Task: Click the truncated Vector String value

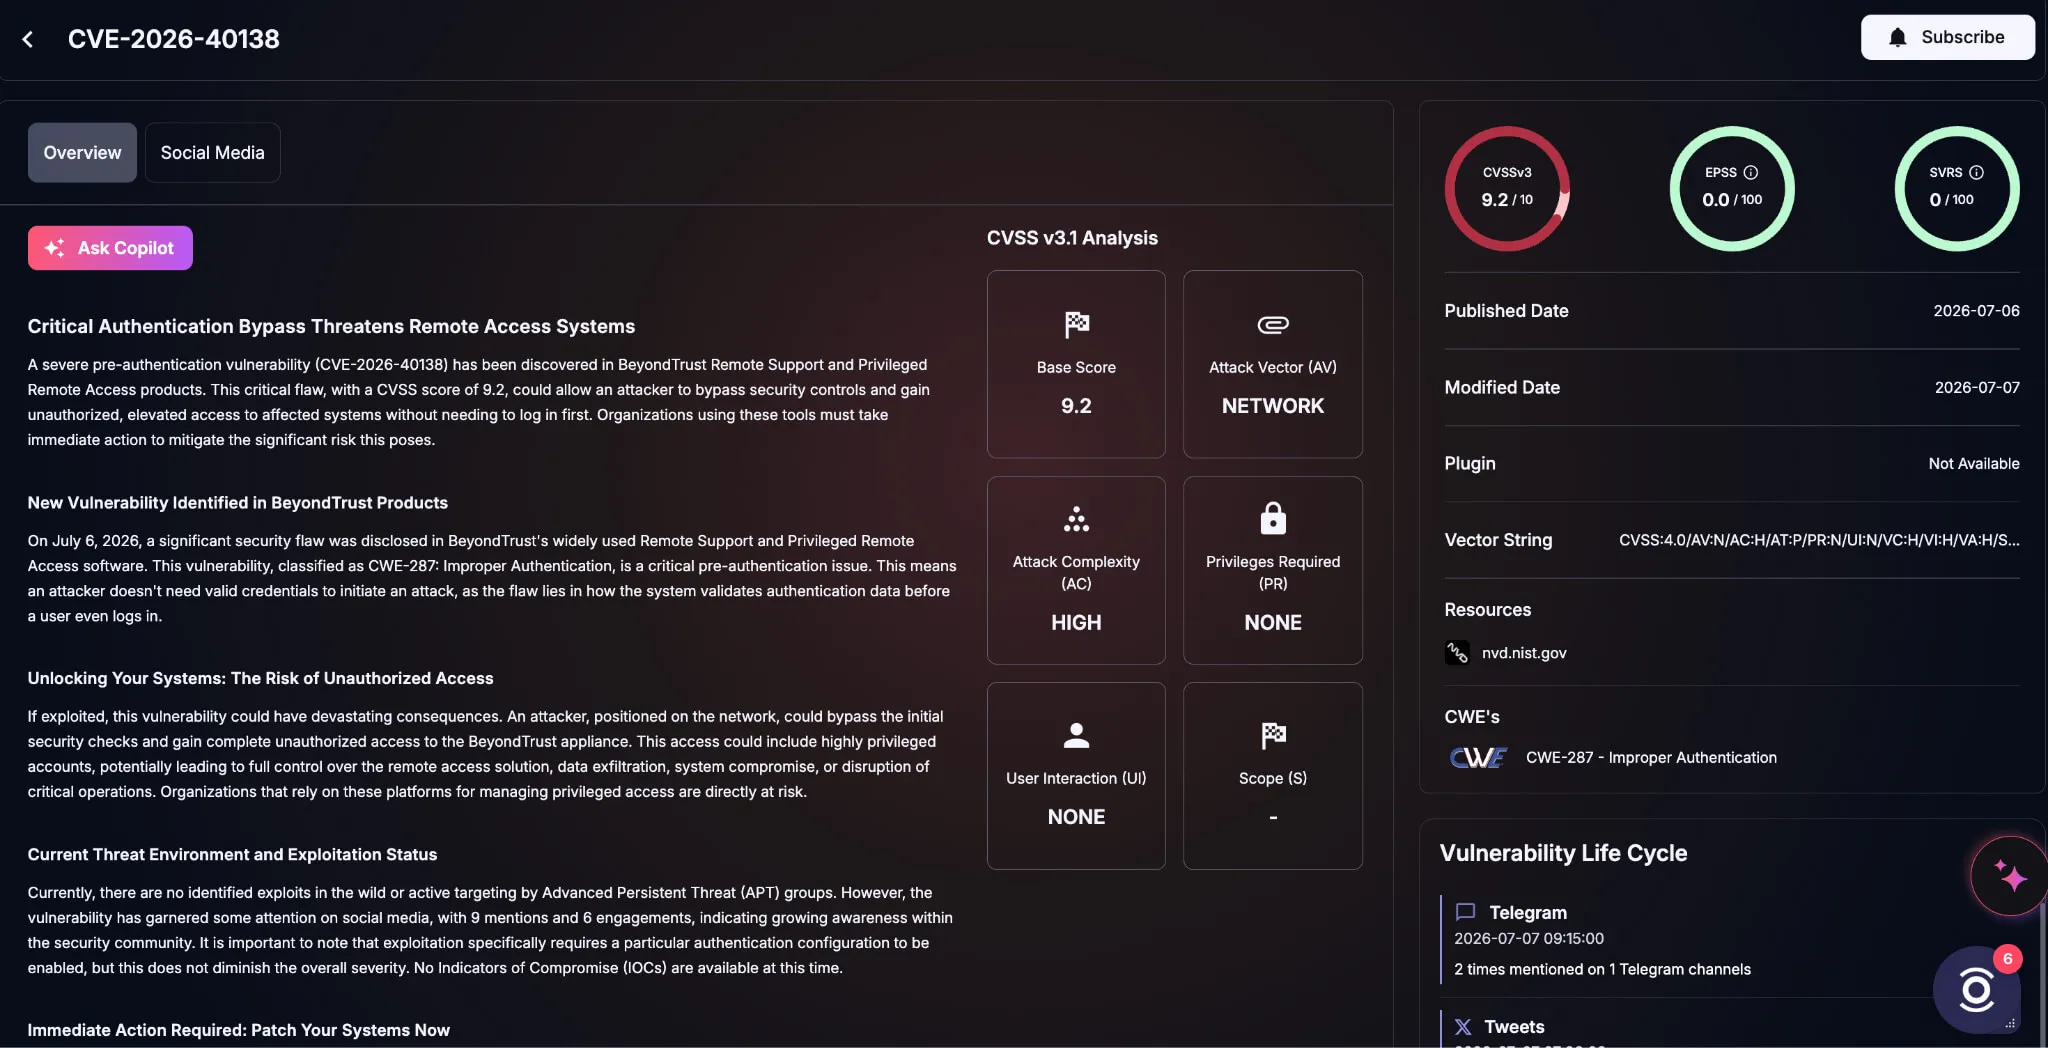Action: [1819, 540]
